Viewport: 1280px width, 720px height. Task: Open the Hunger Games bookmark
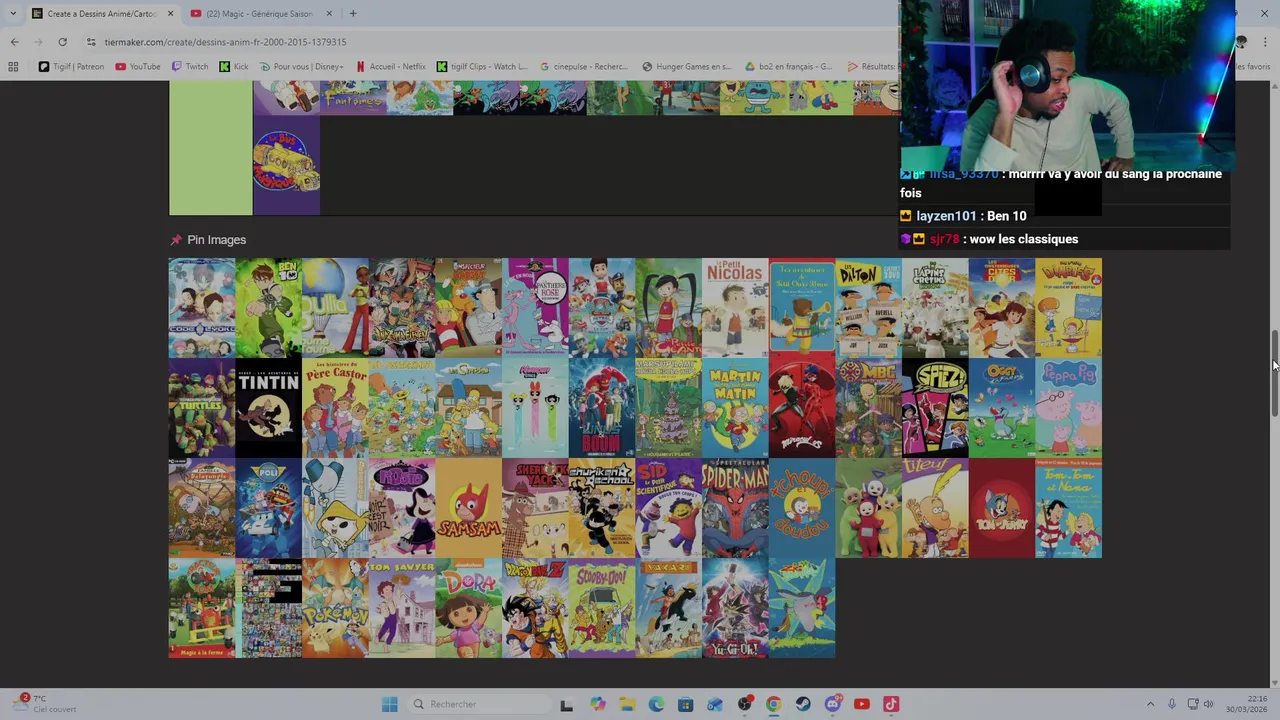coord(687,67)
